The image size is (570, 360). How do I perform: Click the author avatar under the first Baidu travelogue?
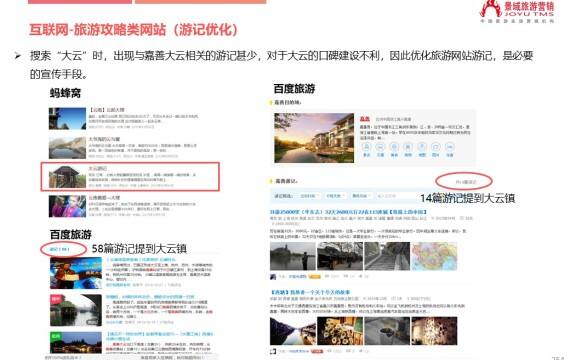point(273,277)
